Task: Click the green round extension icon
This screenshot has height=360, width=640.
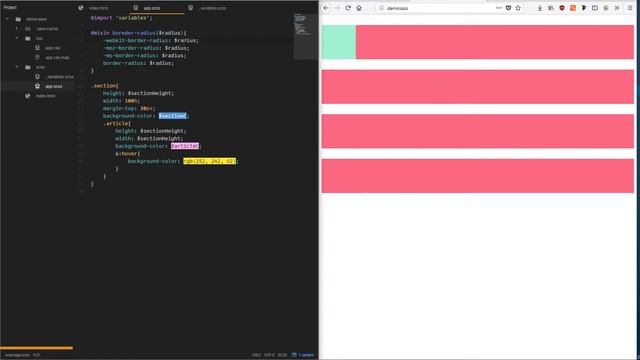Action: (x=606, y=8)
